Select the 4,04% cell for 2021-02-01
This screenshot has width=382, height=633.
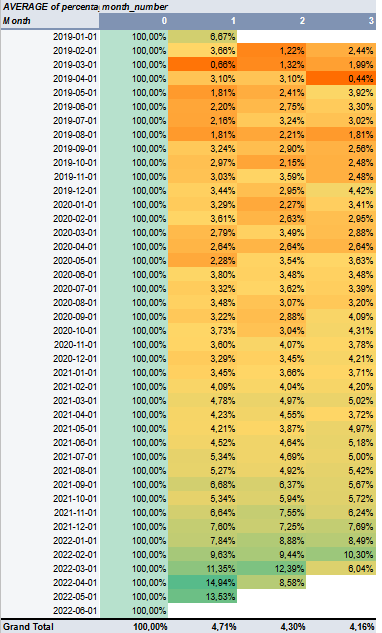coord(272,386)
